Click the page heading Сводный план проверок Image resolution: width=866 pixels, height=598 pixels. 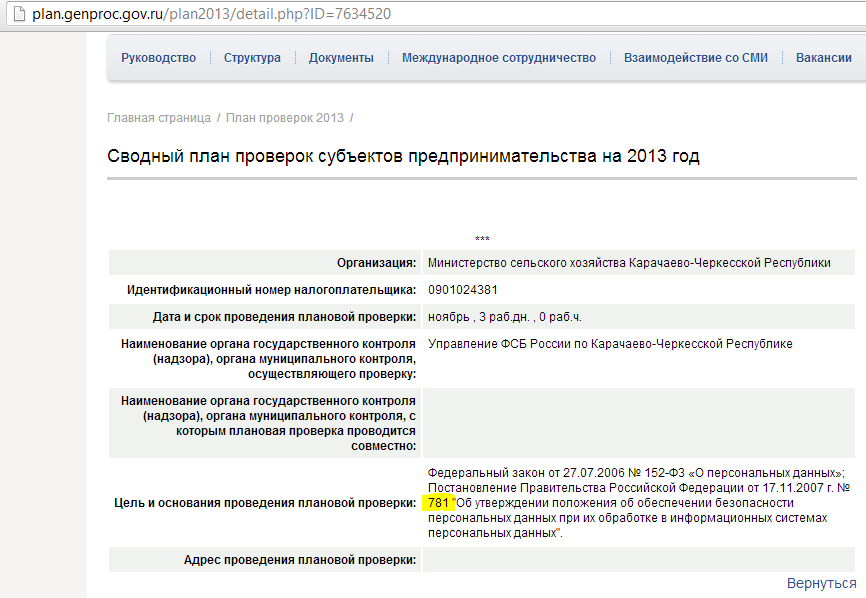pos(403,156)
